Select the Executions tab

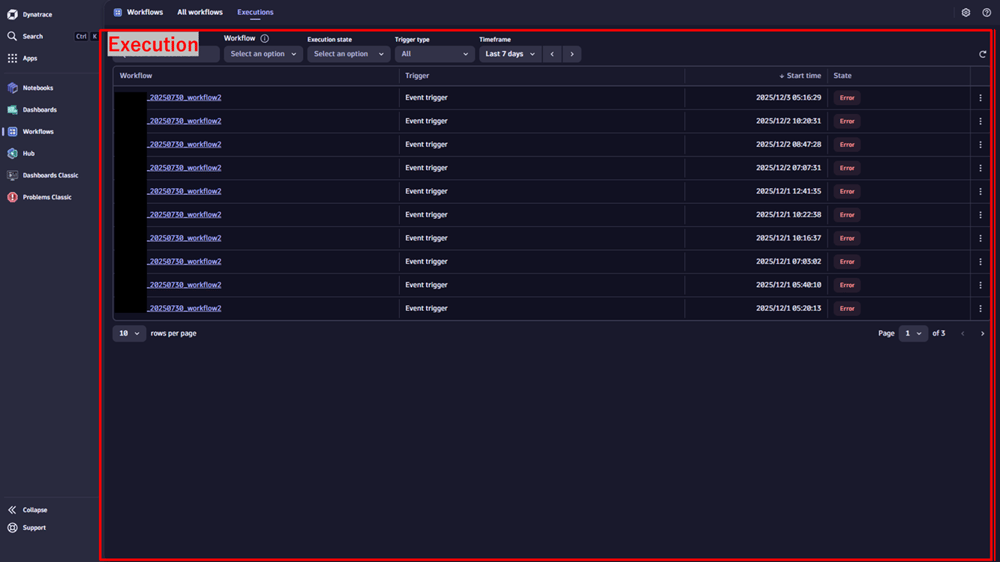255,13
